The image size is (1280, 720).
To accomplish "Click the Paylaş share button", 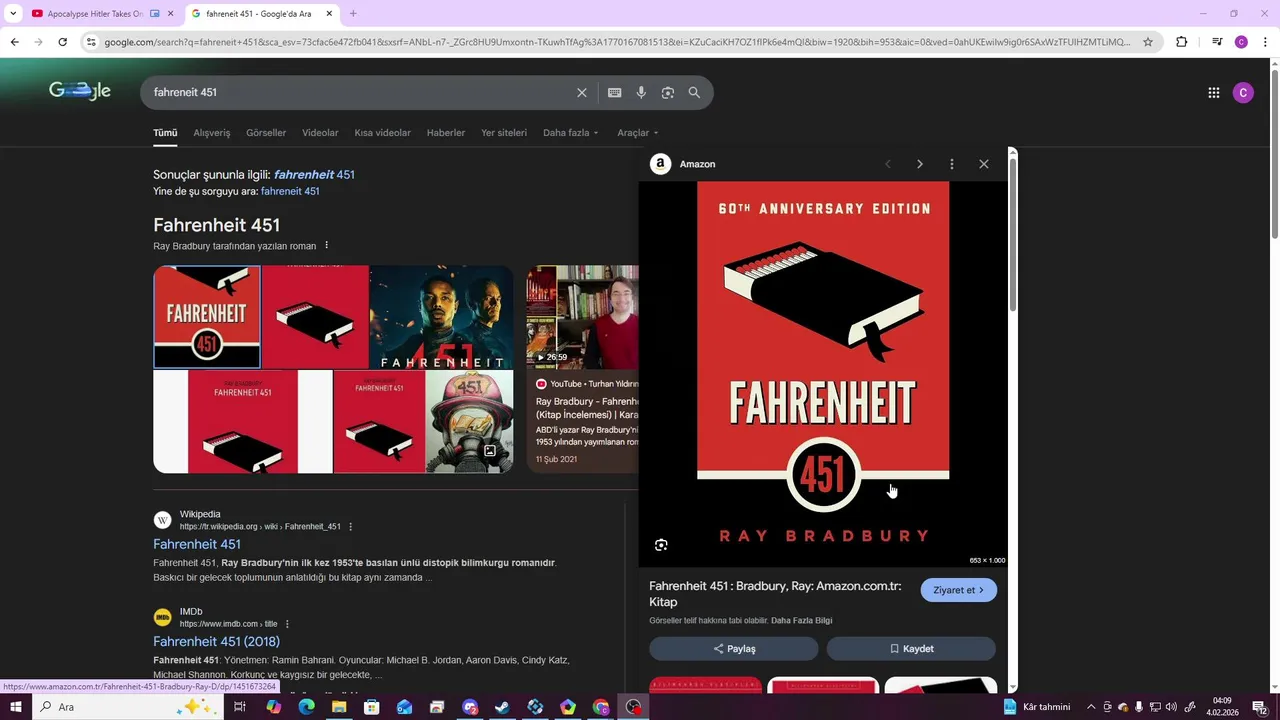I will 734,649.
